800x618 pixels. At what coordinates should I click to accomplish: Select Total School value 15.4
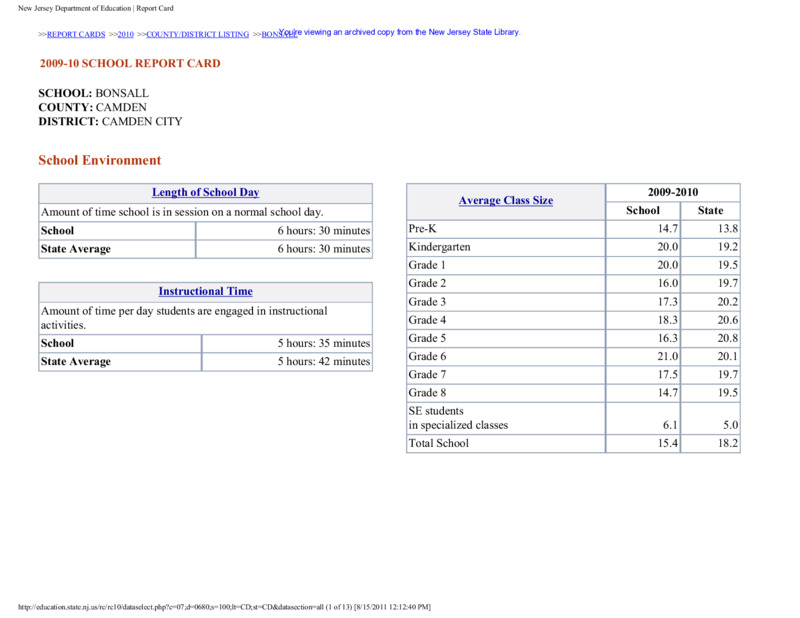pyautogui.click(x=668, y=443)
